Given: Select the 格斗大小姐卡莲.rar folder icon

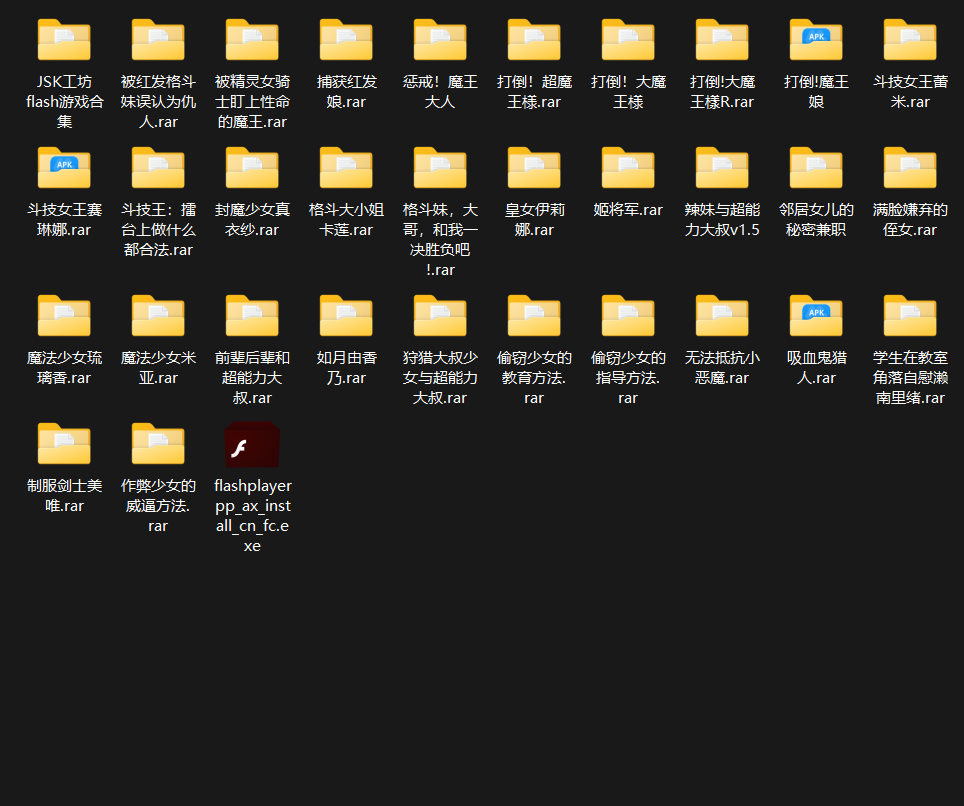Looking at the screenshot, I should tap(346, 168).
